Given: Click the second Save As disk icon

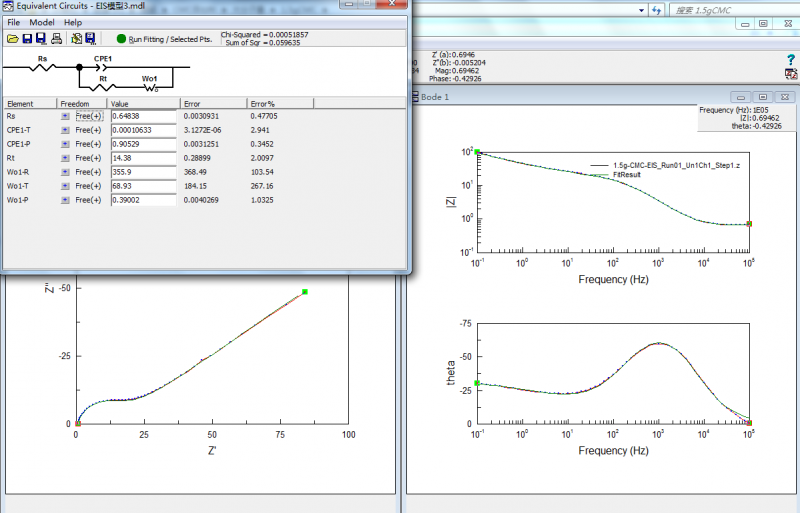Looking at the screenshot, I should pos(41,39).
